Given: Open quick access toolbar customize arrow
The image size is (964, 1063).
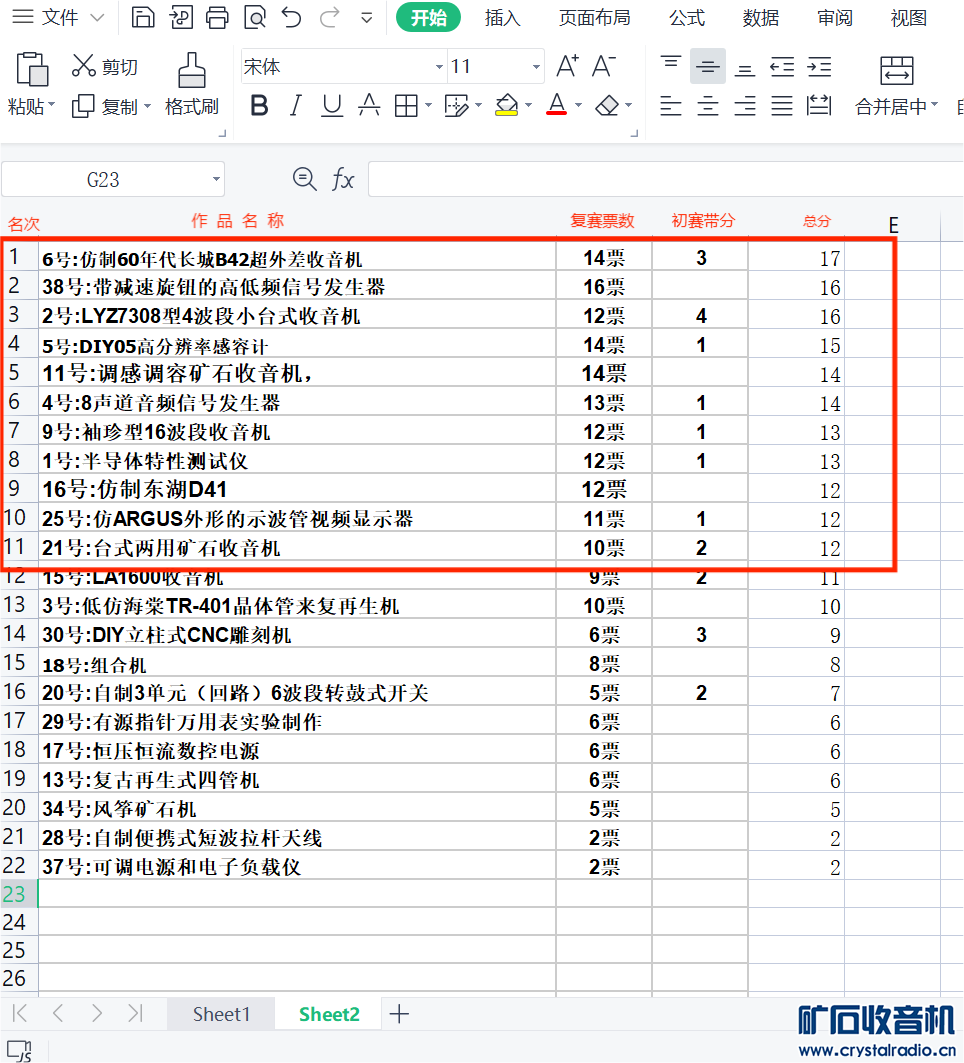Looking at the screenshot, I should 367,18.
